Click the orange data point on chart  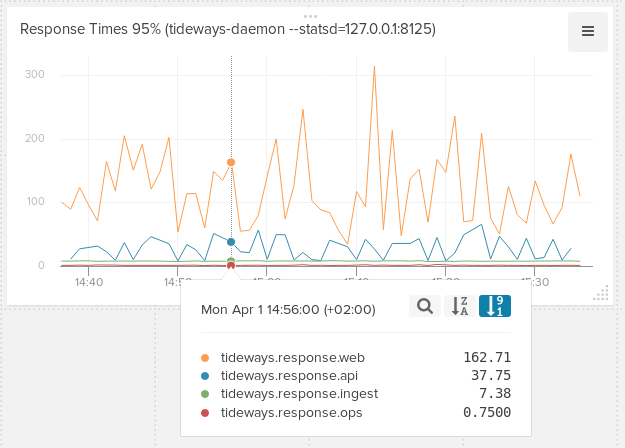click(x=231, y=162)
